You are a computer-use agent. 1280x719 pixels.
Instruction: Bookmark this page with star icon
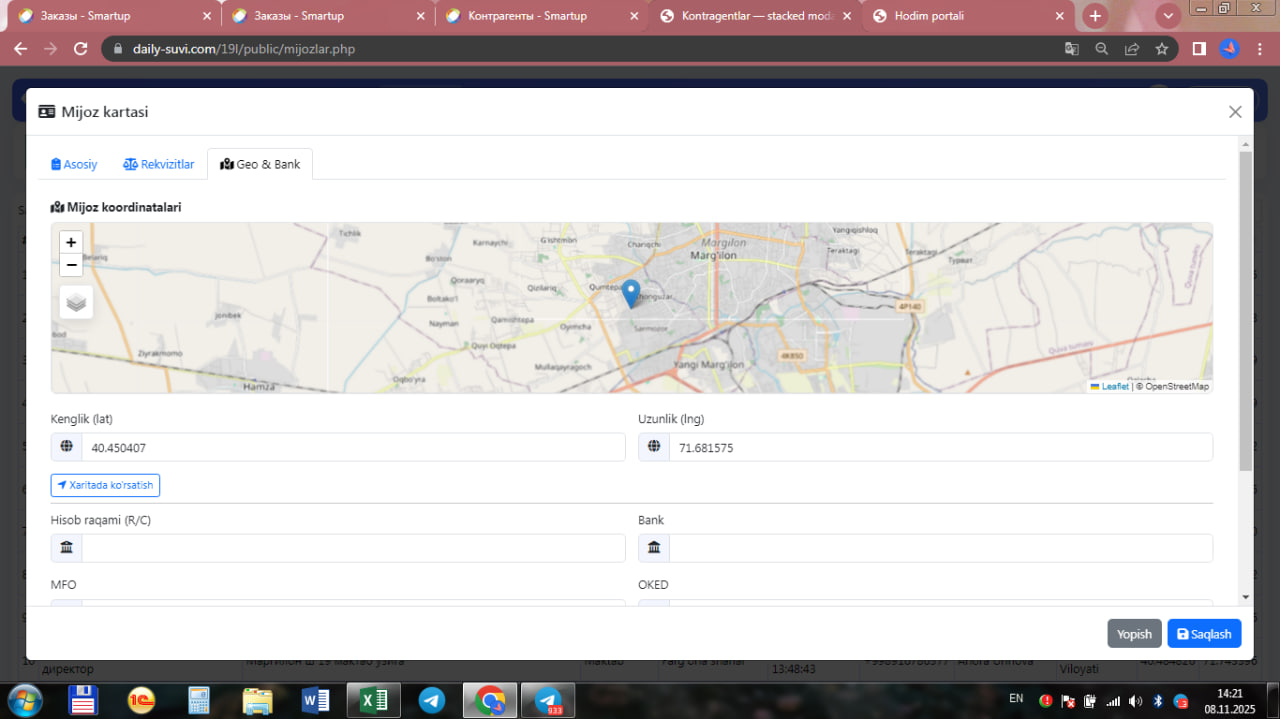tap(1162, 49)
